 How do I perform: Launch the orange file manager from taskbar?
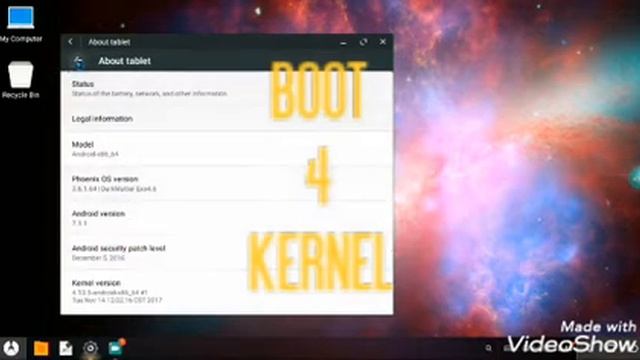(41, 349)
